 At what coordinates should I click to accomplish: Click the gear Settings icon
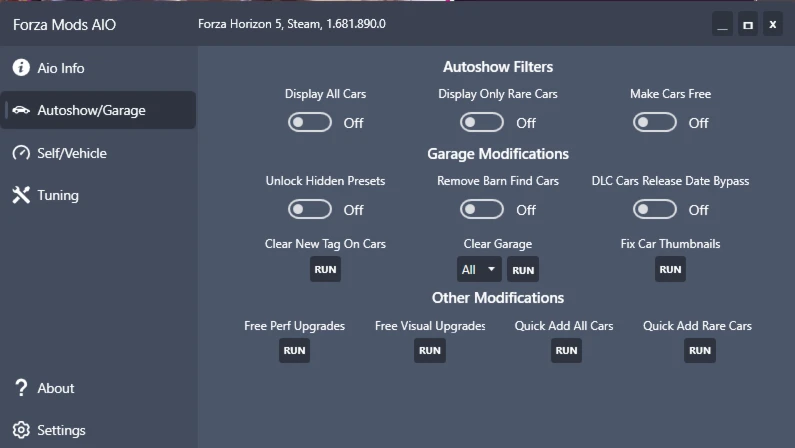click(21, 430)
